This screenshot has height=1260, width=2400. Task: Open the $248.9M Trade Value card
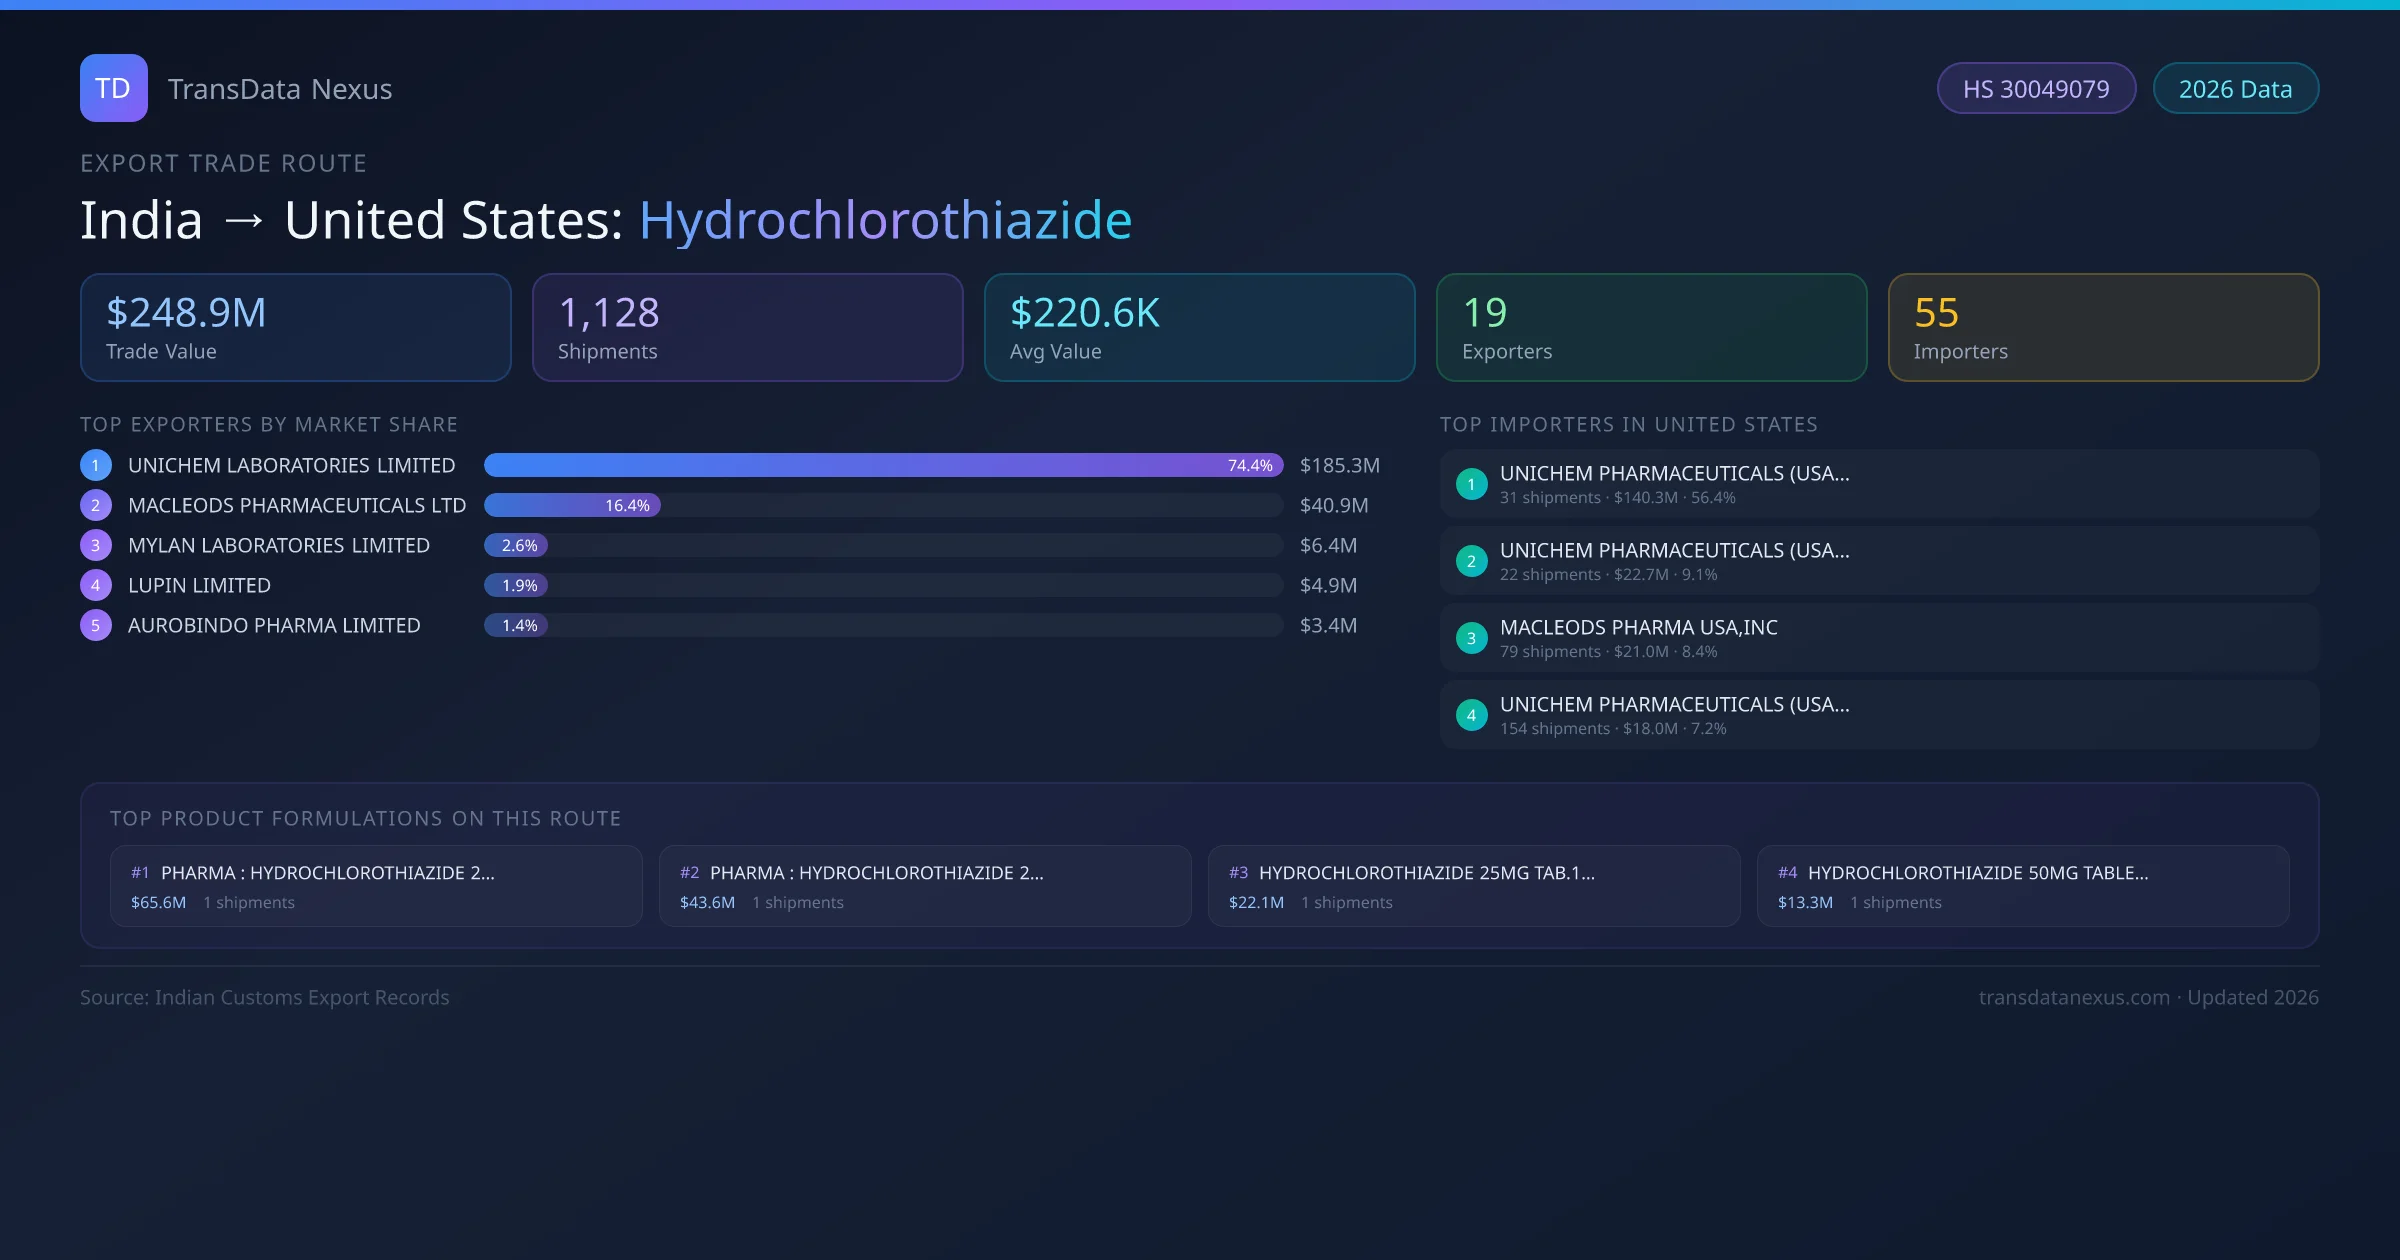[295, 327]
